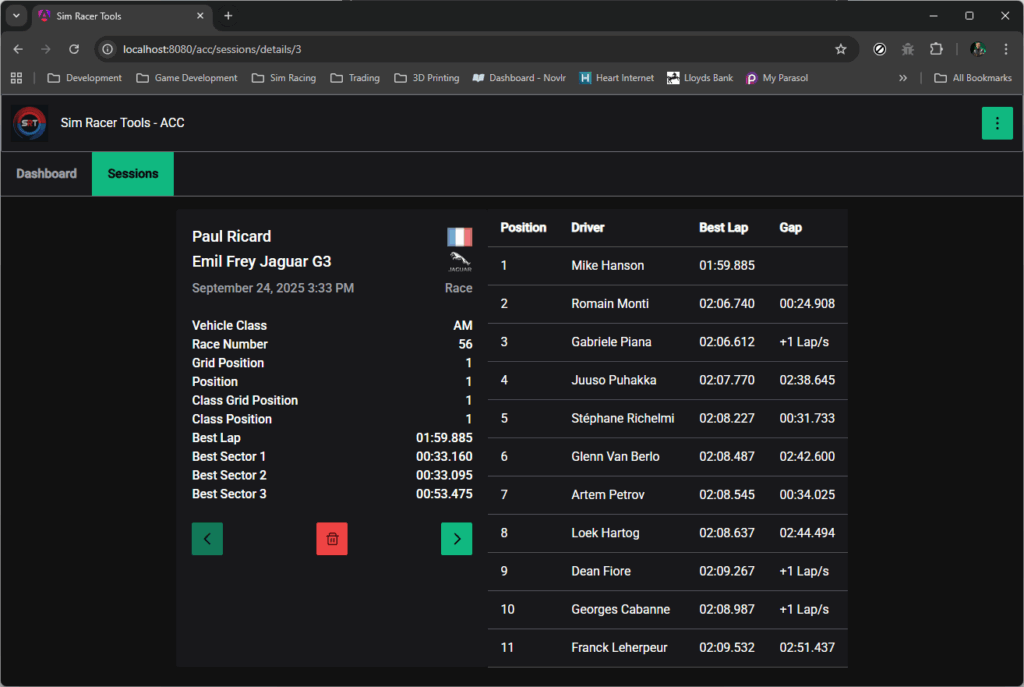Switch to the Dashboard tab
This screenshot has width=1024, height=687.
[46, 174]
